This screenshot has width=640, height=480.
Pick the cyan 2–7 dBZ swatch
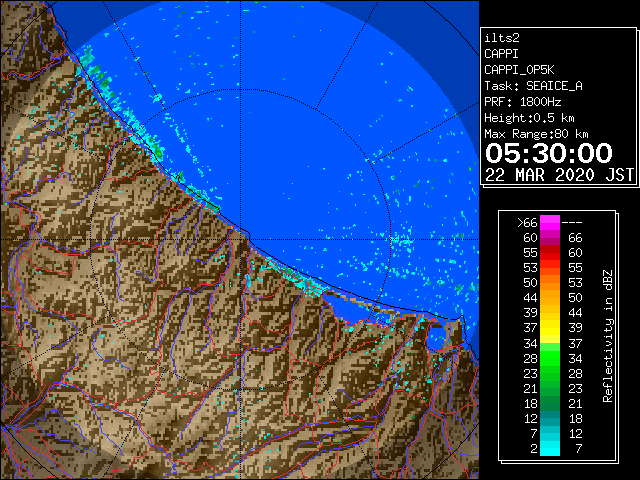point(550,449)
